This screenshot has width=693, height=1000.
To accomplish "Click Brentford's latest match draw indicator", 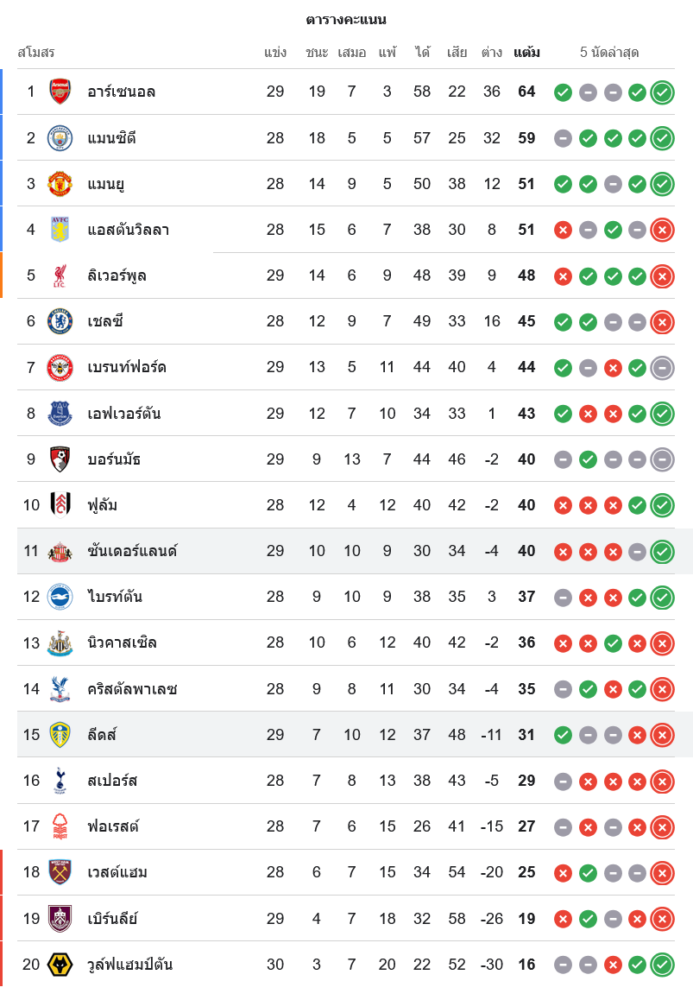I will 661,368.
